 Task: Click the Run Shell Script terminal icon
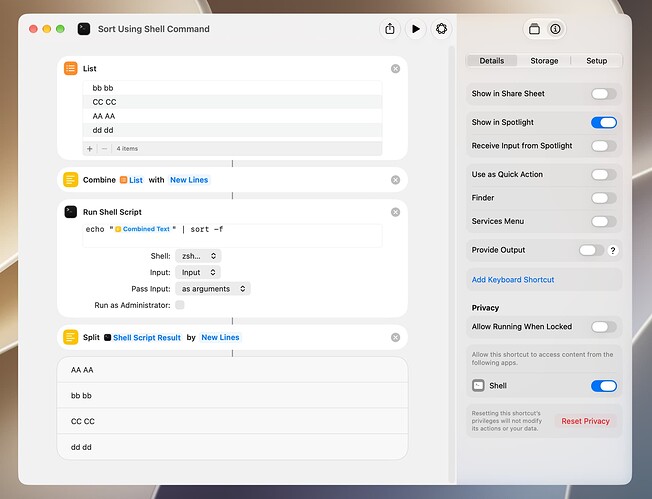[71, 212]
